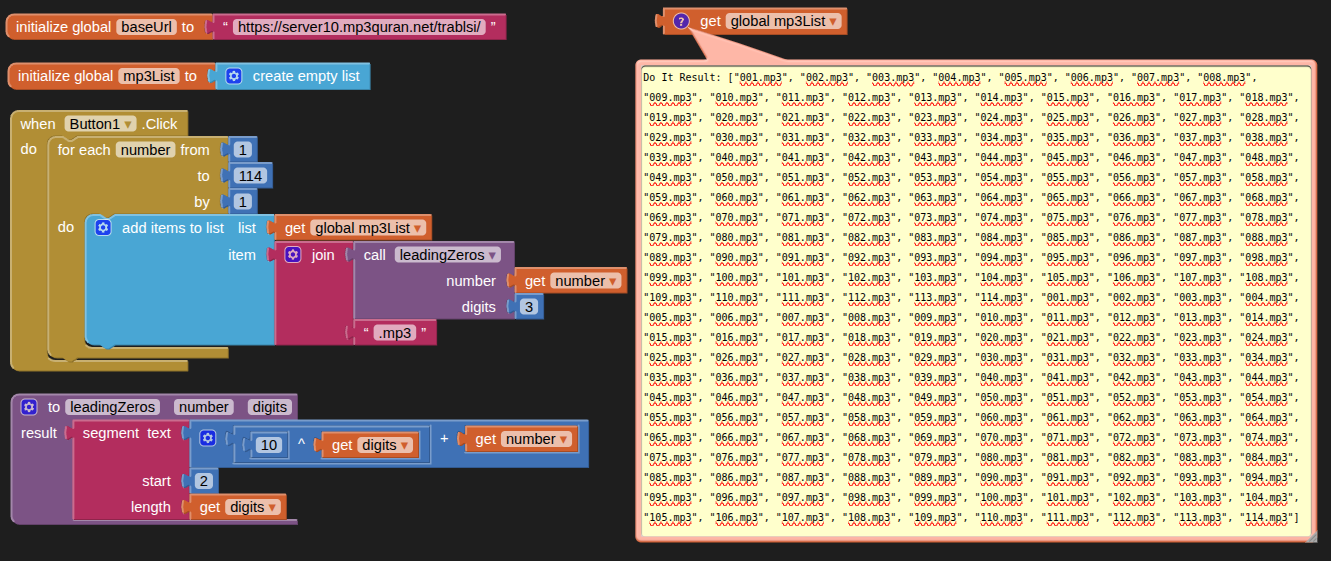
Task: Rename the mp3List global variable name
Action: [x=148, y=76]
